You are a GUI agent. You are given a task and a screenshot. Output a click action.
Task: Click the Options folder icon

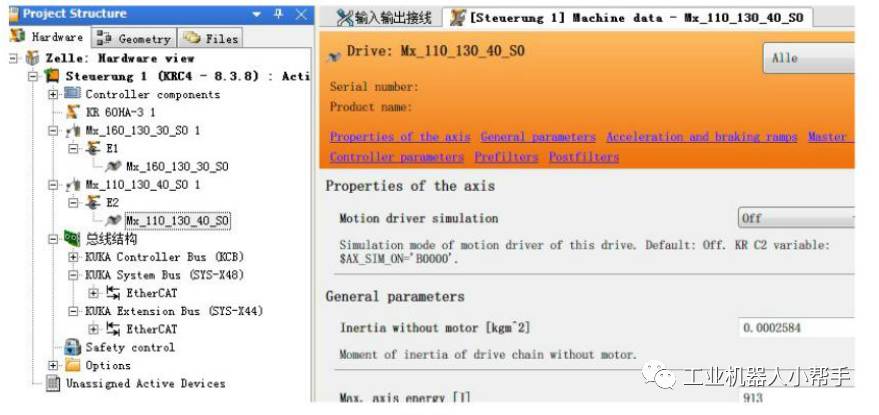pos(72,365)
